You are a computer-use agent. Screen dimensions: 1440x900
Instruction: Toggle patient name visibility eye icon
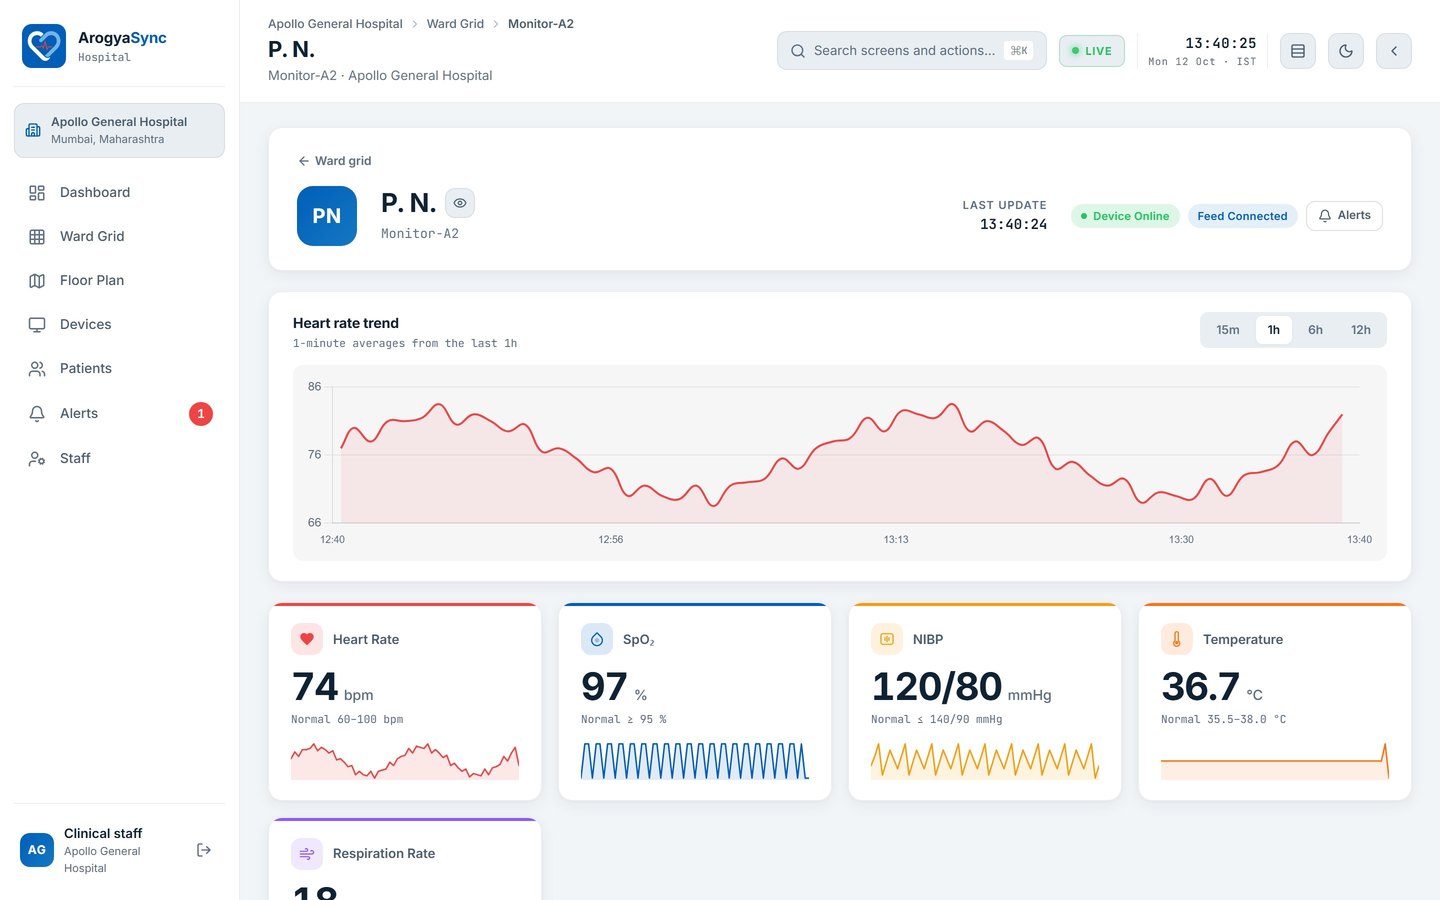460,203
